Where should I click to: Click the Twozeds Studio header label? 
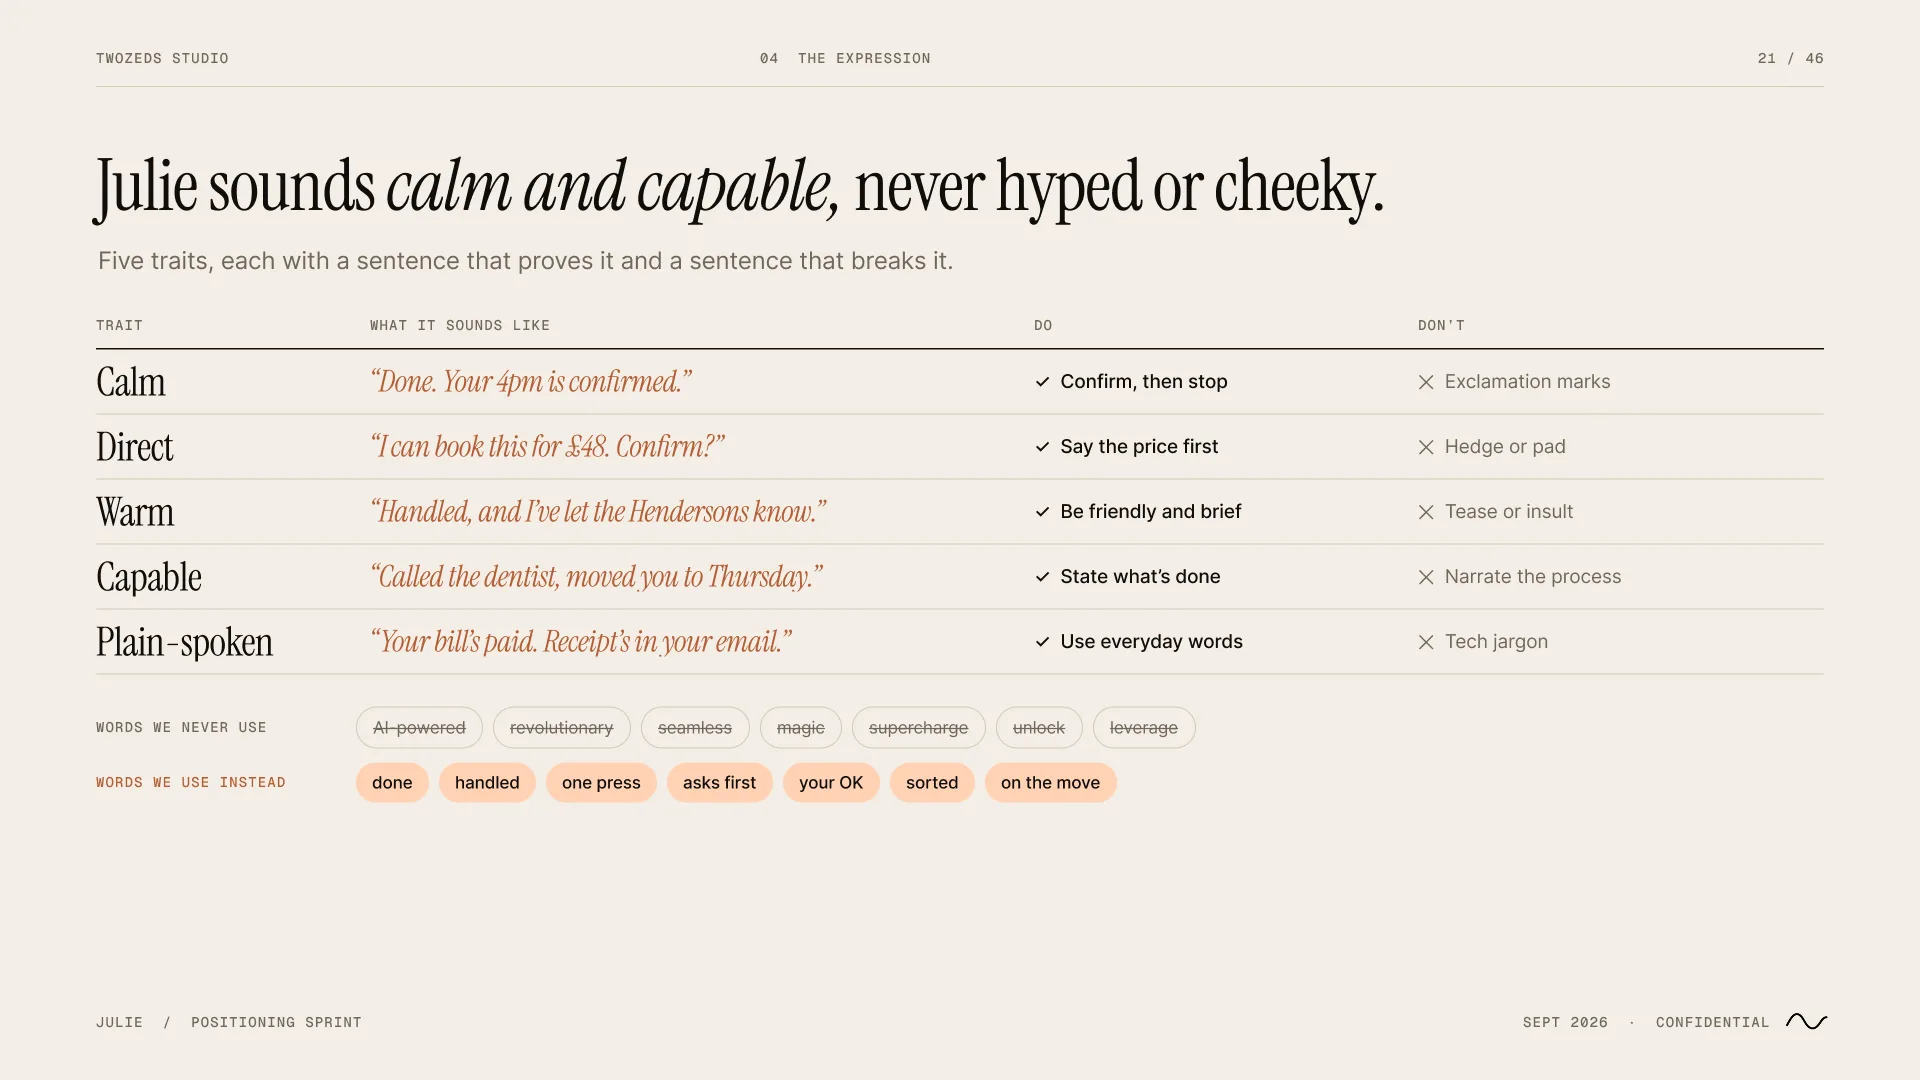162,58
